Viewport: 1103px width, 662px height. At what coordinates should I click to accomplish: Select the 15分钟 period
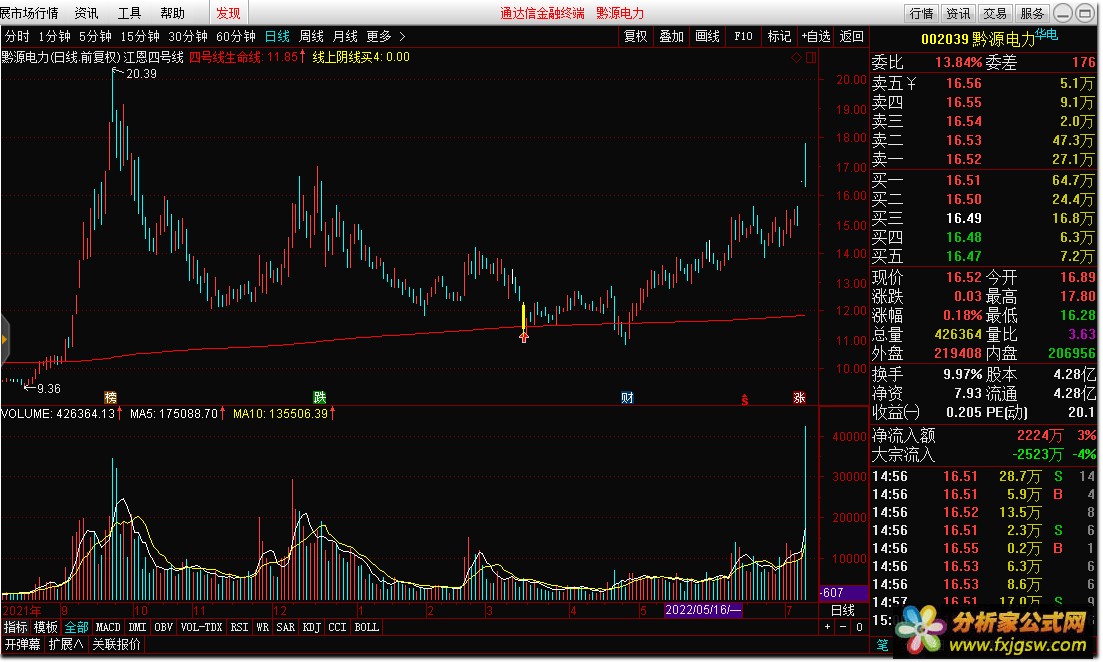pyautogui.click(x=139, y=36)
